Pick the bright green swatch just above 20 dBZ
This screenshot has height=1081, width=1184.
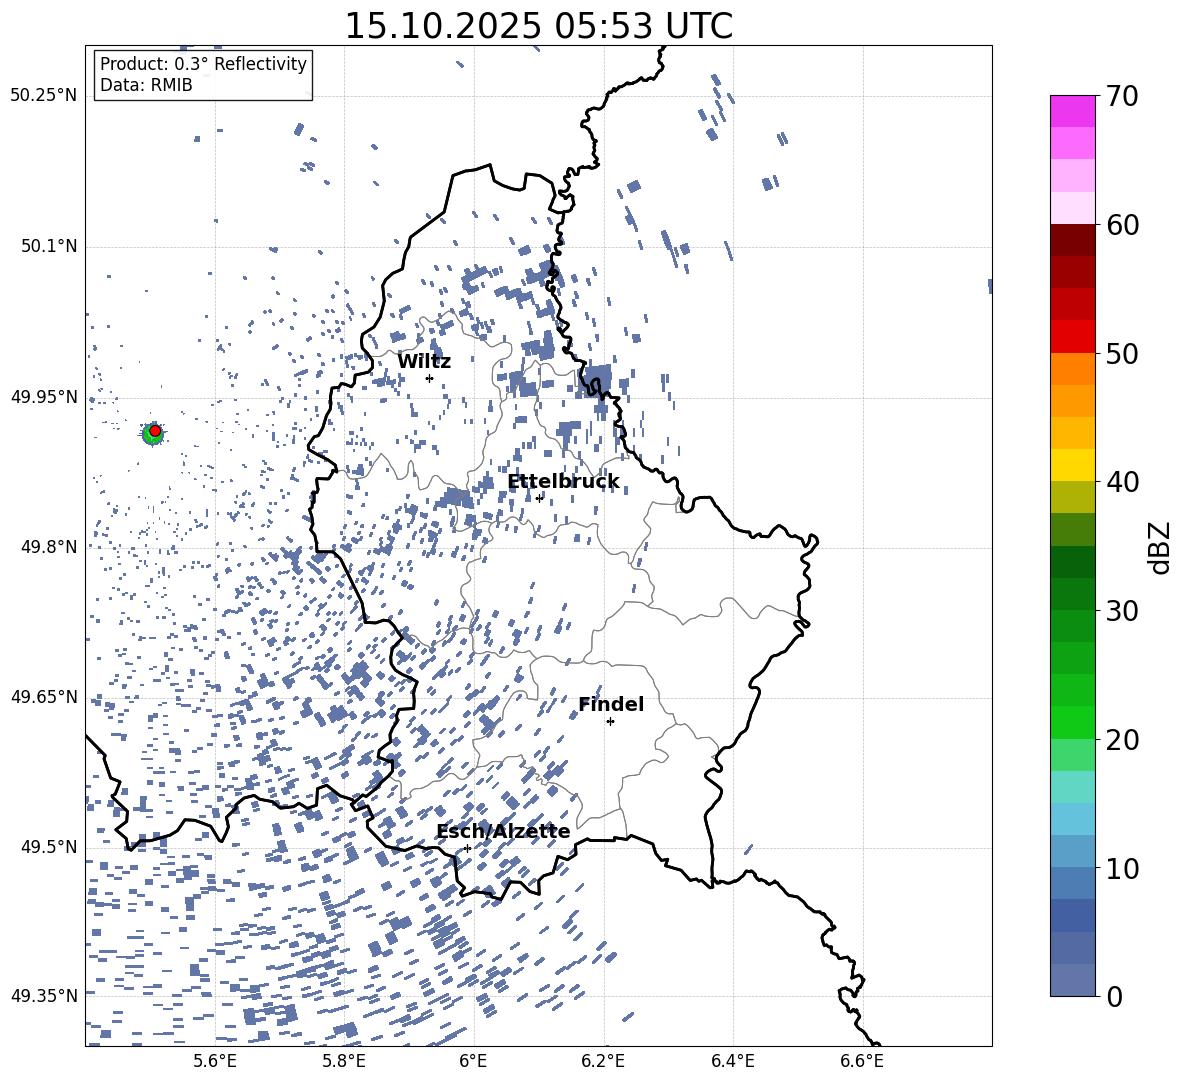click(x=1072, y=722)
